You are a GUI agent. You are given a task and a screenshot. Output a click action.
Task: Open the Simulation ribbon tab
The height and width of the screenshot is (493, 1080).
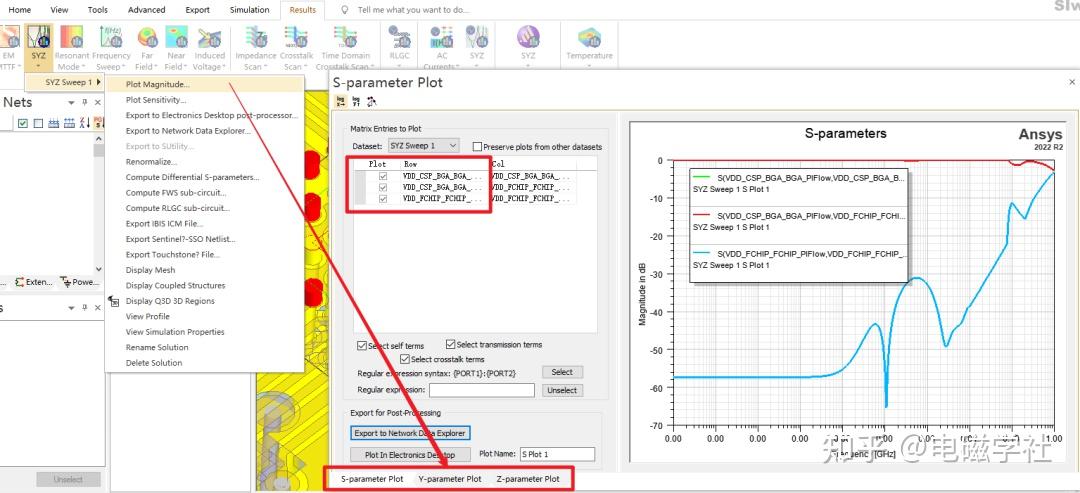249,10
